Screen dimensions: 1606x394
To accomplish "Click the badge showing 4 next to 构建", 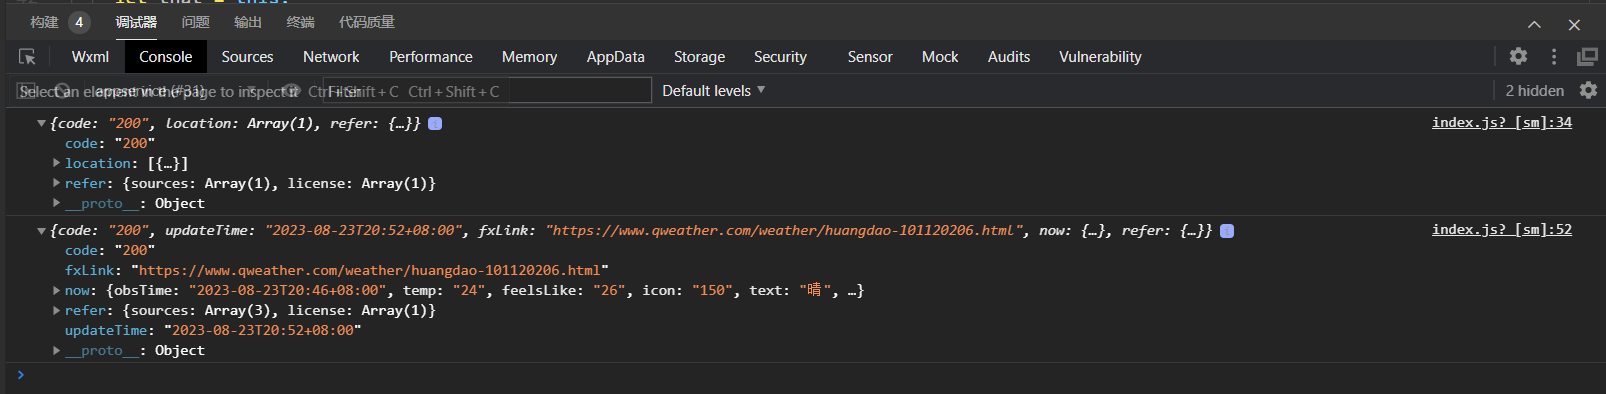I will pyautogui.click(x=79, y=22).
